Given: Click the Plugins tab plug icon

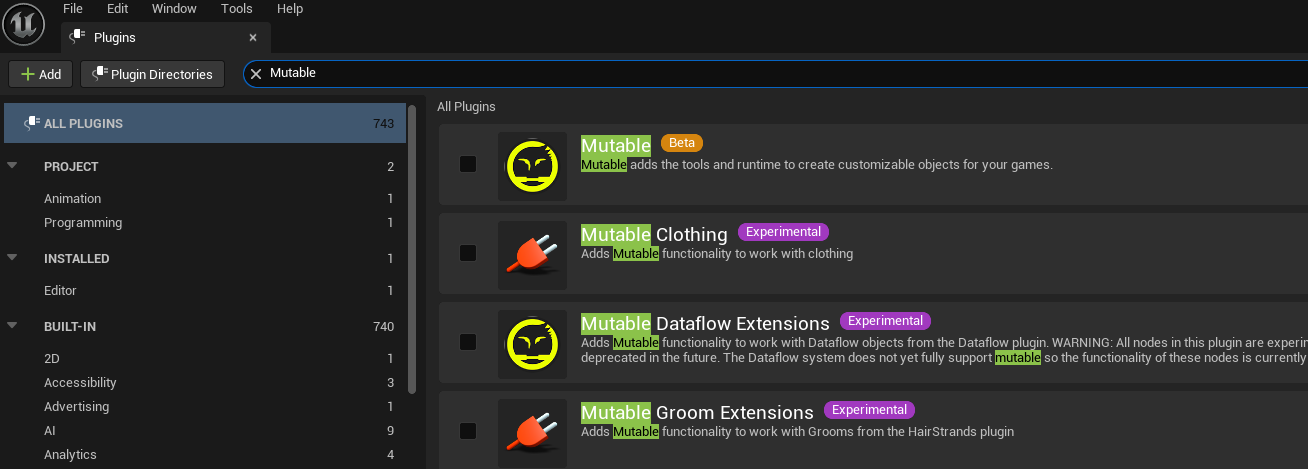Looking at the screenshot, I should point(78,37).
